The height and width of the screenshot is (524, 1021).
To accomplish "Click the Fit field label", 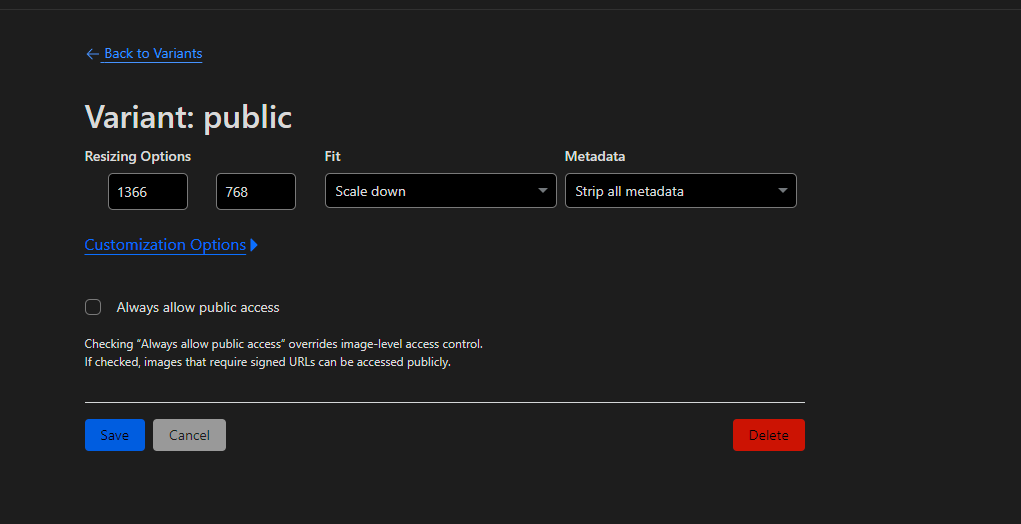I will [333, 157].
